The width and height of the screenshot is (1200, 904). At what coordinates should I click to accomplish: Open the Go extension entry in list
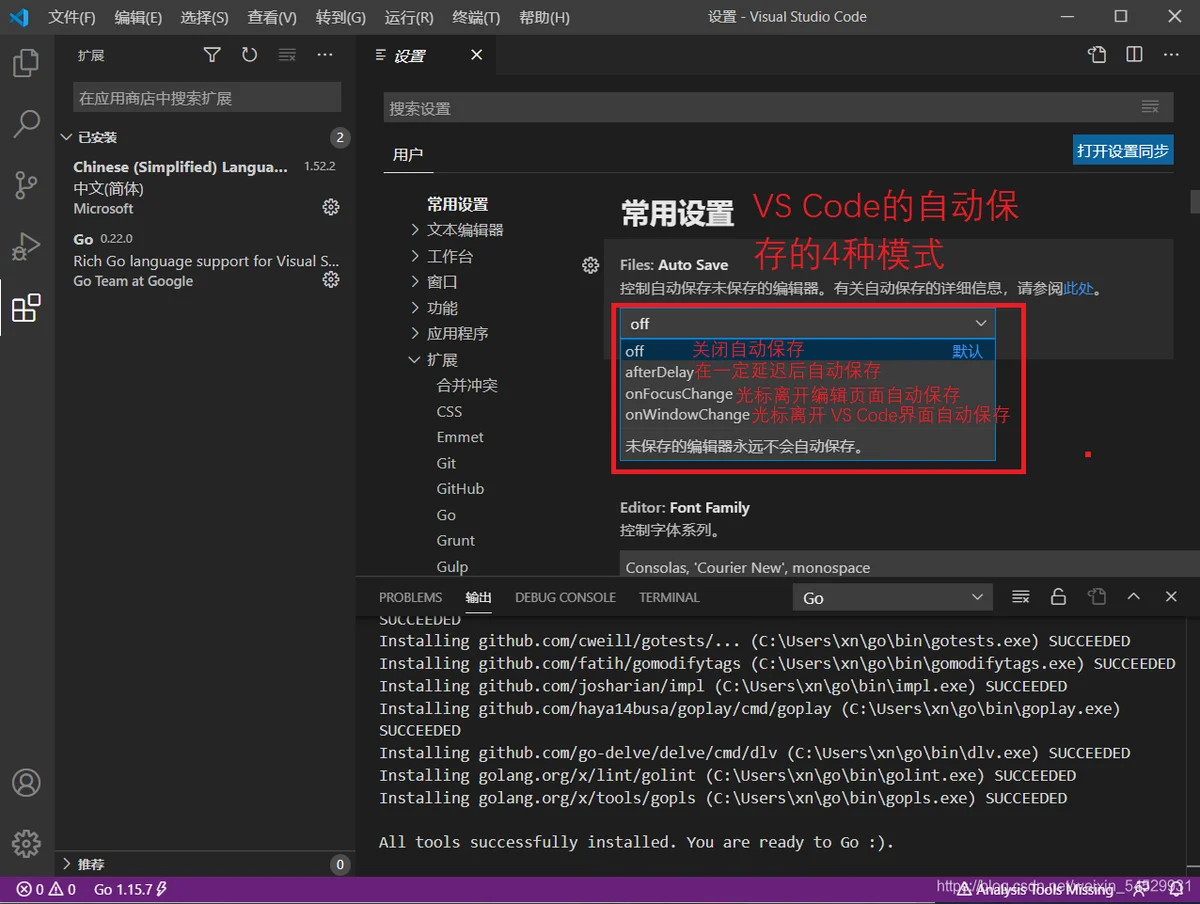[x=205, y=260]
